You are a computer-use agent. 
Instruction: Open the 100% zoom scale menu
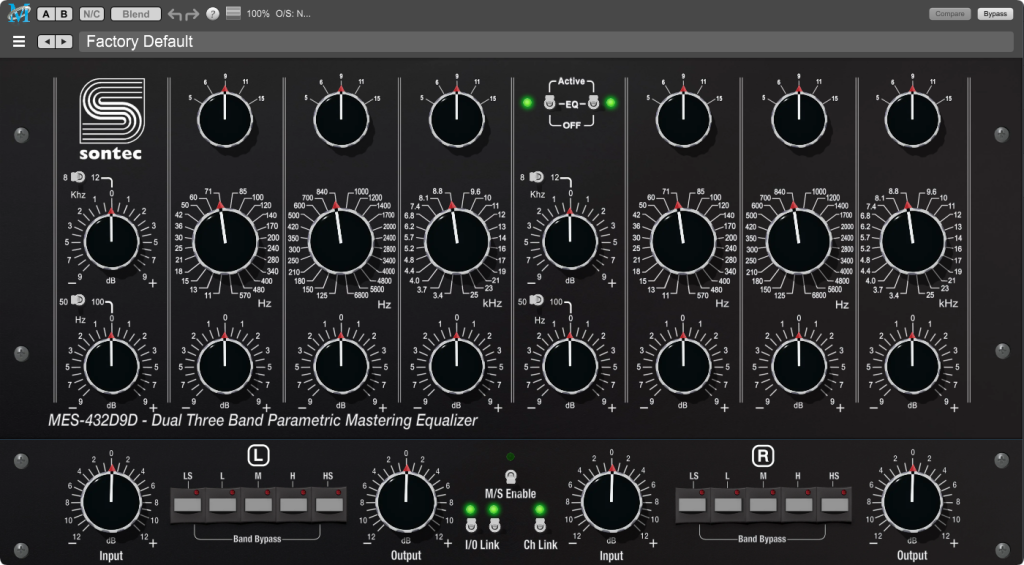pos(258,14)
